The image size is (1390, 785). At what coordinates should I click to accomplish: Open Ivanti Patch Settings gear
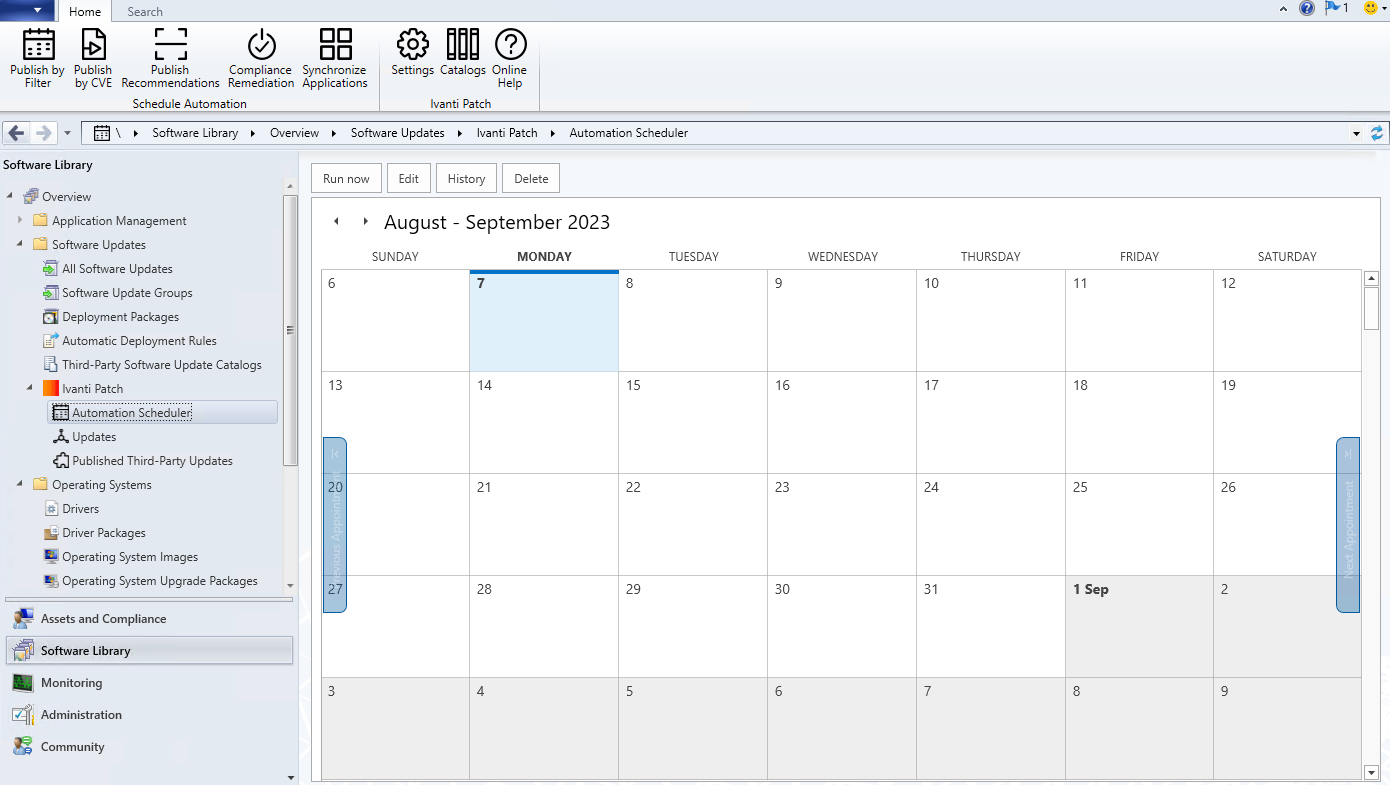412,45
